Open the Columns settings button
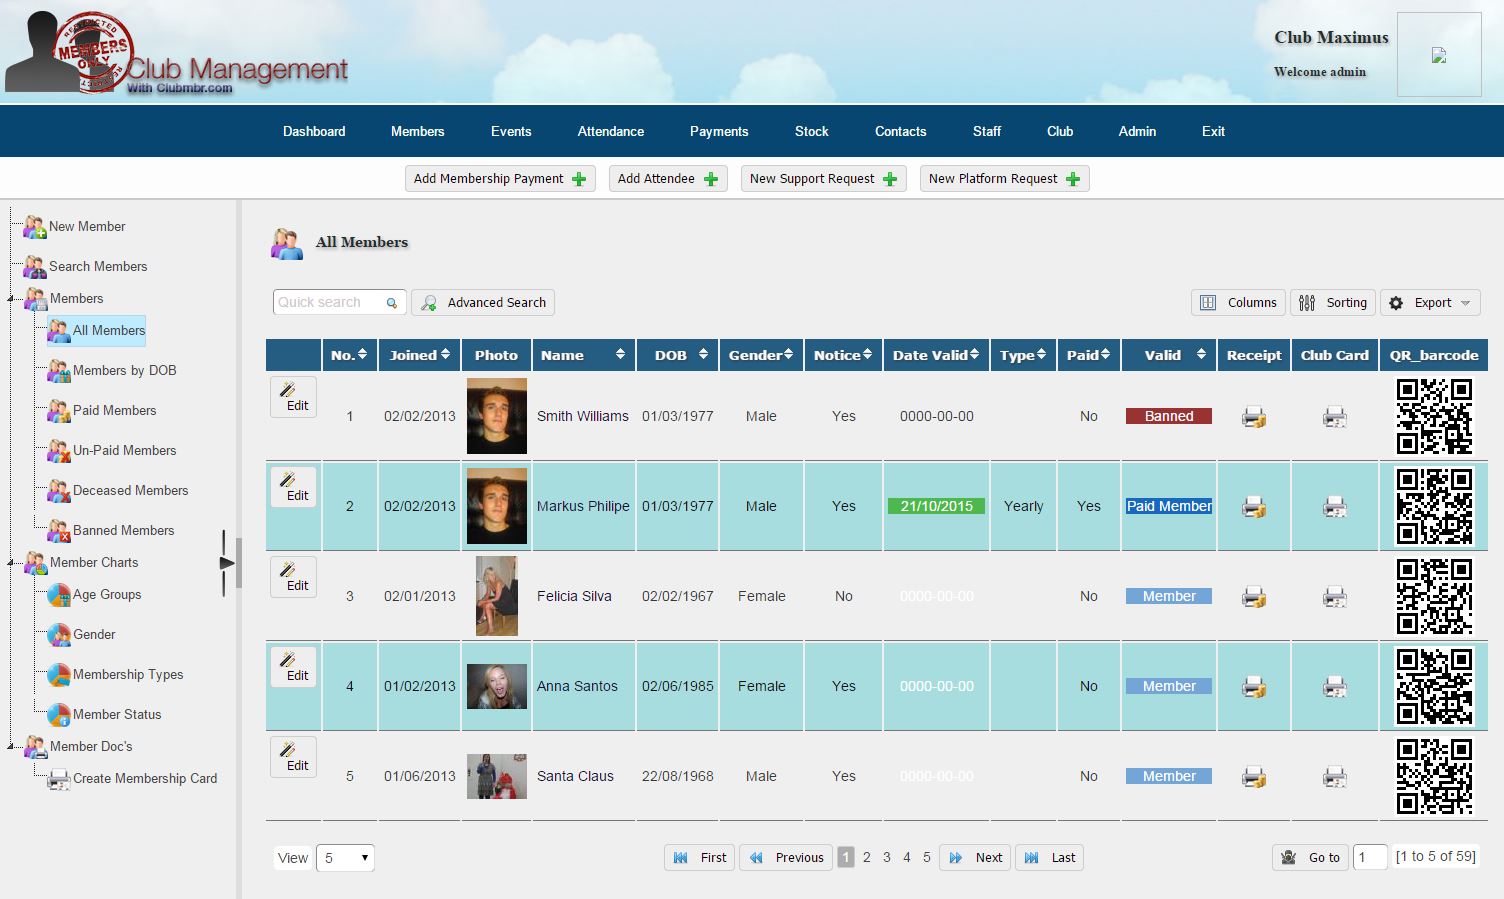The height and width of the screenshot is (899, 1504). coord(1238,303)
